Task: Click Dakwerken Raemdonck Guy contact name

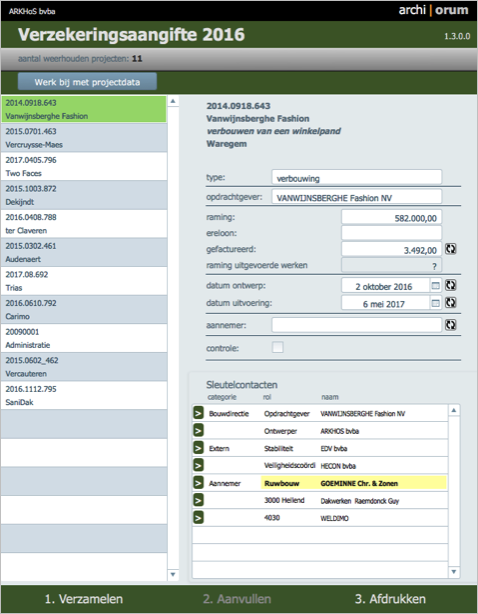Action: [359, 501]
